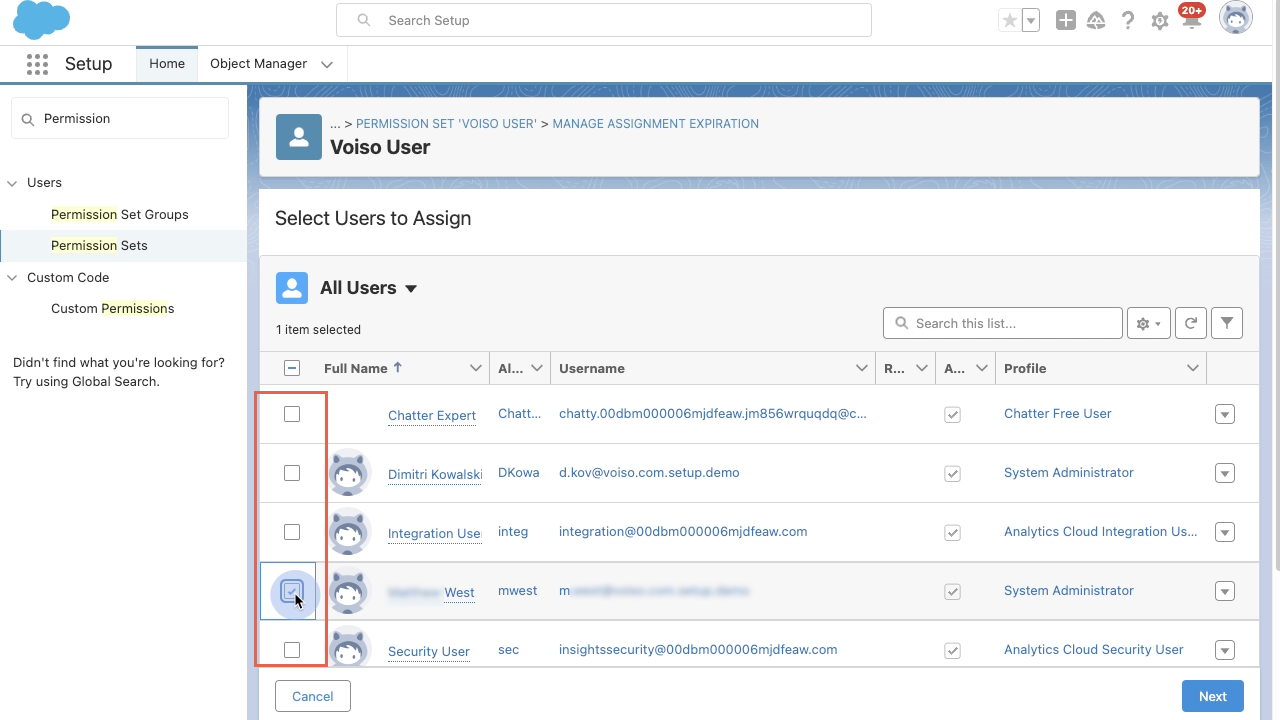Click the All Users list view icon
The width and height of the screenshot is (1280, 720).
click(x=292, y=288)
